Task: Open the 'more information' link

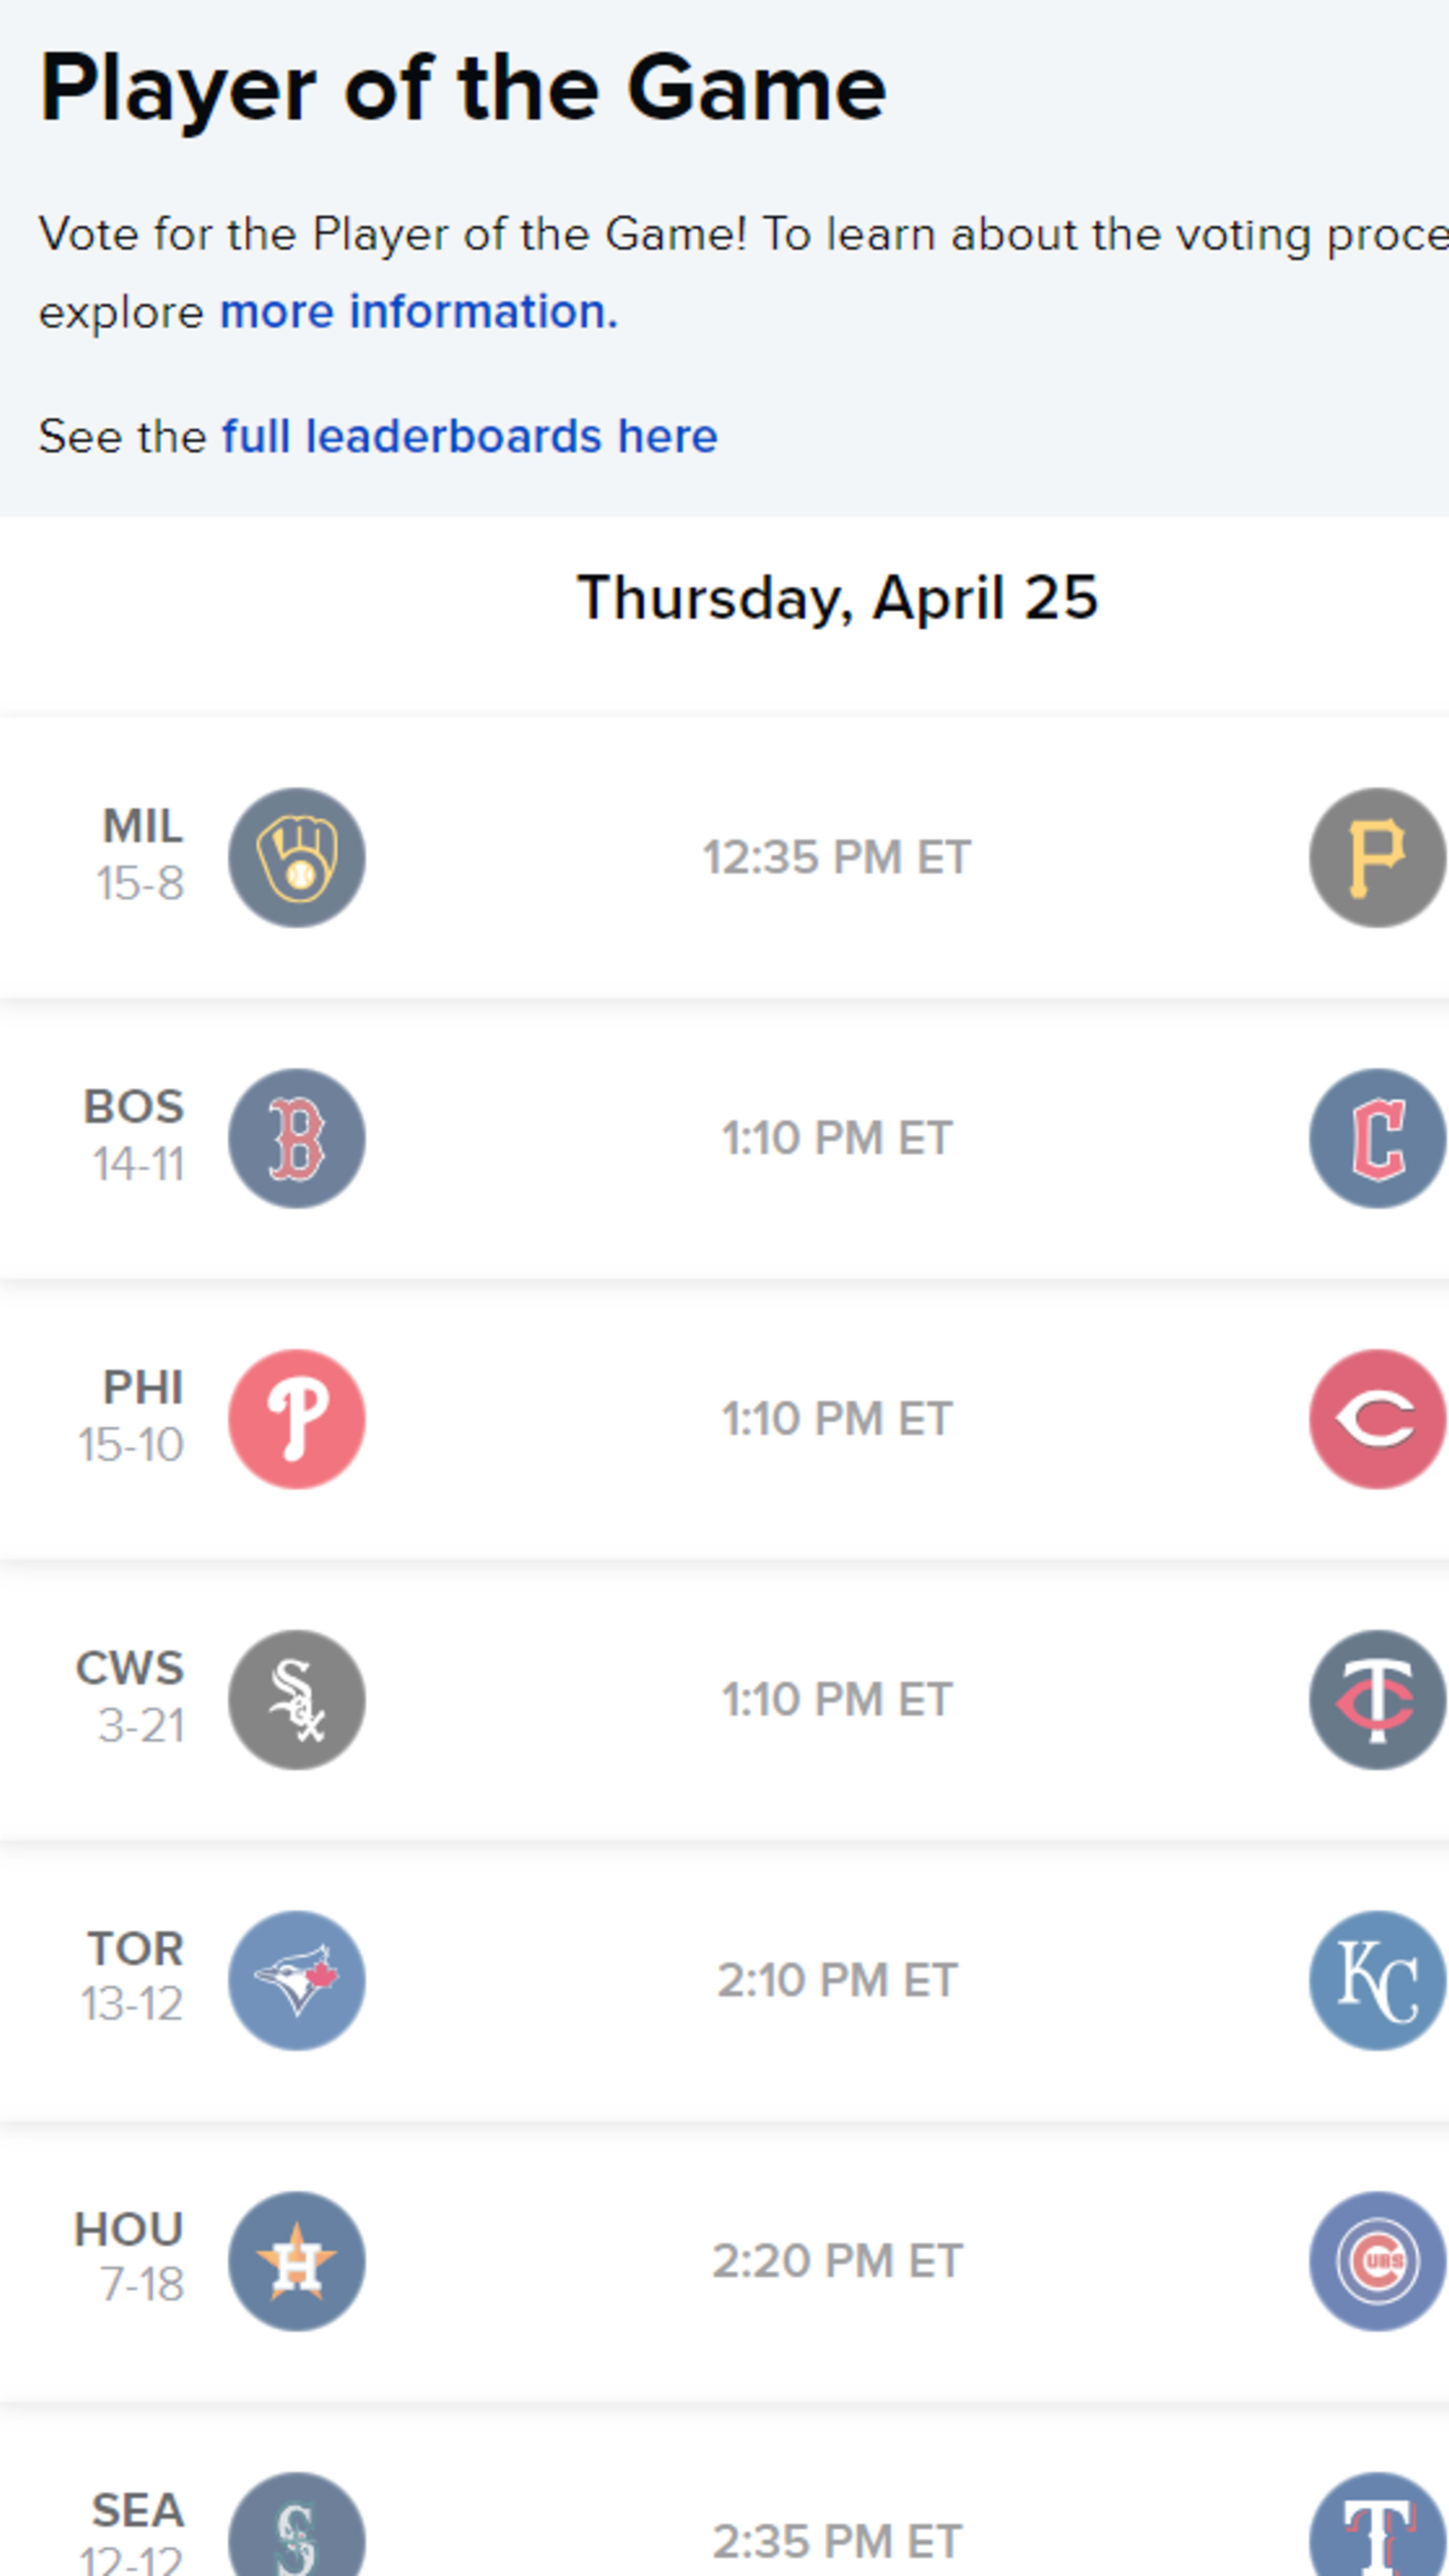Action: [x=419, y=311]
